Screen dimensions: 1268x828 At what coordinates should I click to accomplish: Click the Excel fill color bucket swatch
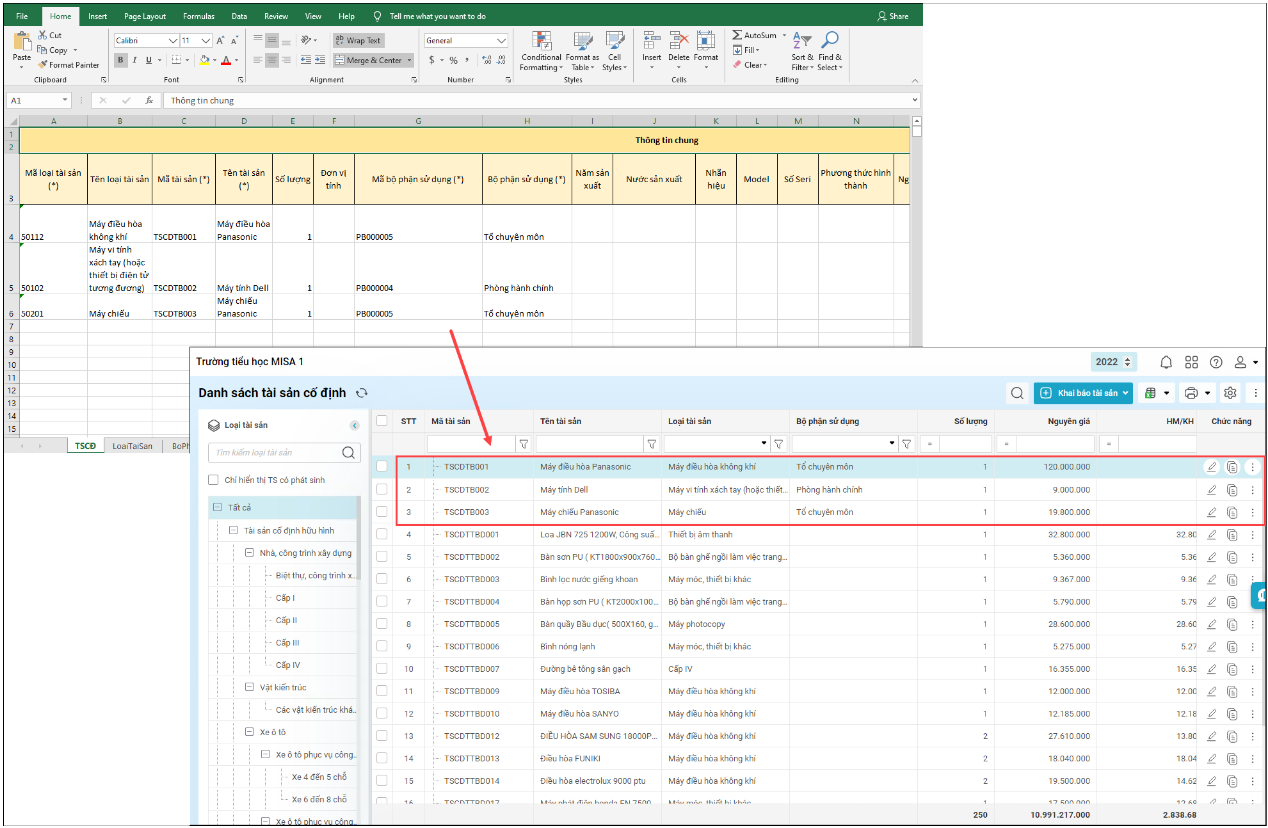pos(203,60)
